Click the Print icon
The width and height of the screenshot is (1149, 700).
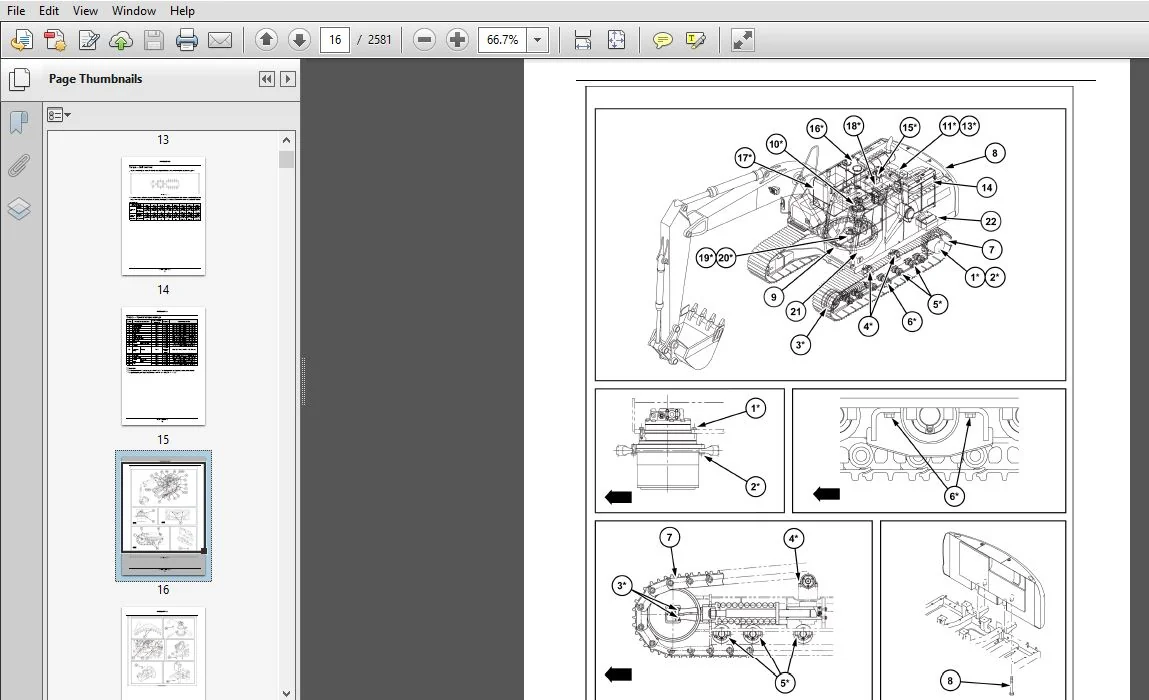[x=187, y=40]
